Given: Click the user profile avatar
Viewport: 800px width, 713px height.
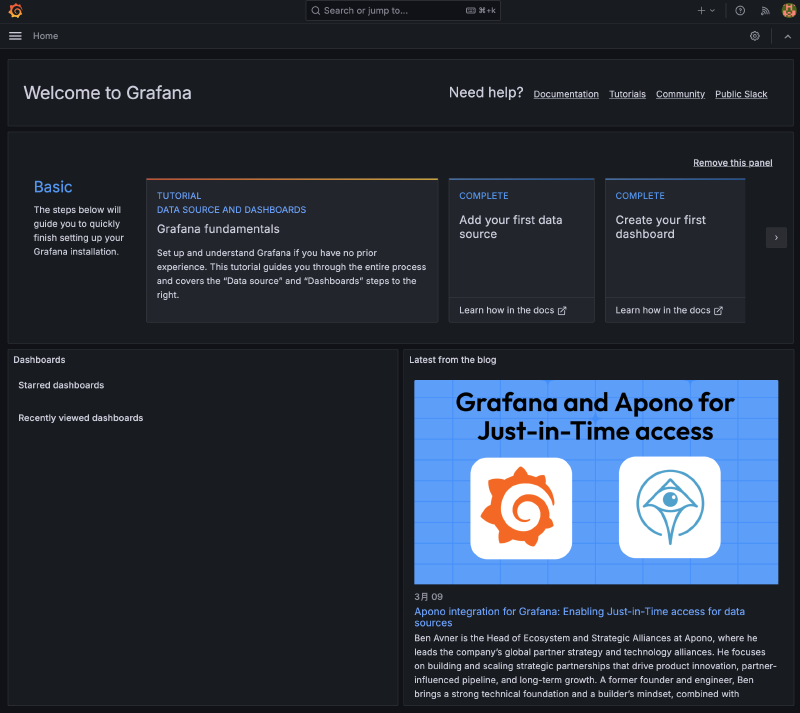Looking at the screenshot, I should 788,11.
